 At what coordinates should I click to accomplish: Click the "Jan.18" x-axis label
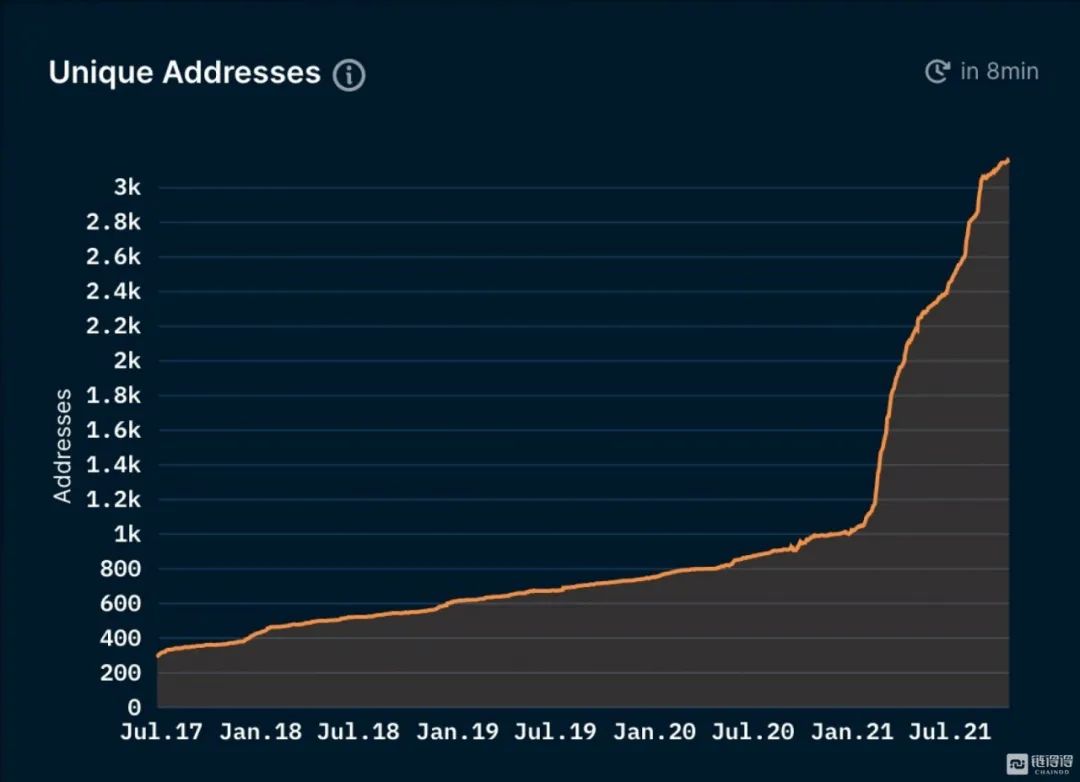pyautogui.click(x=260, y=731)
